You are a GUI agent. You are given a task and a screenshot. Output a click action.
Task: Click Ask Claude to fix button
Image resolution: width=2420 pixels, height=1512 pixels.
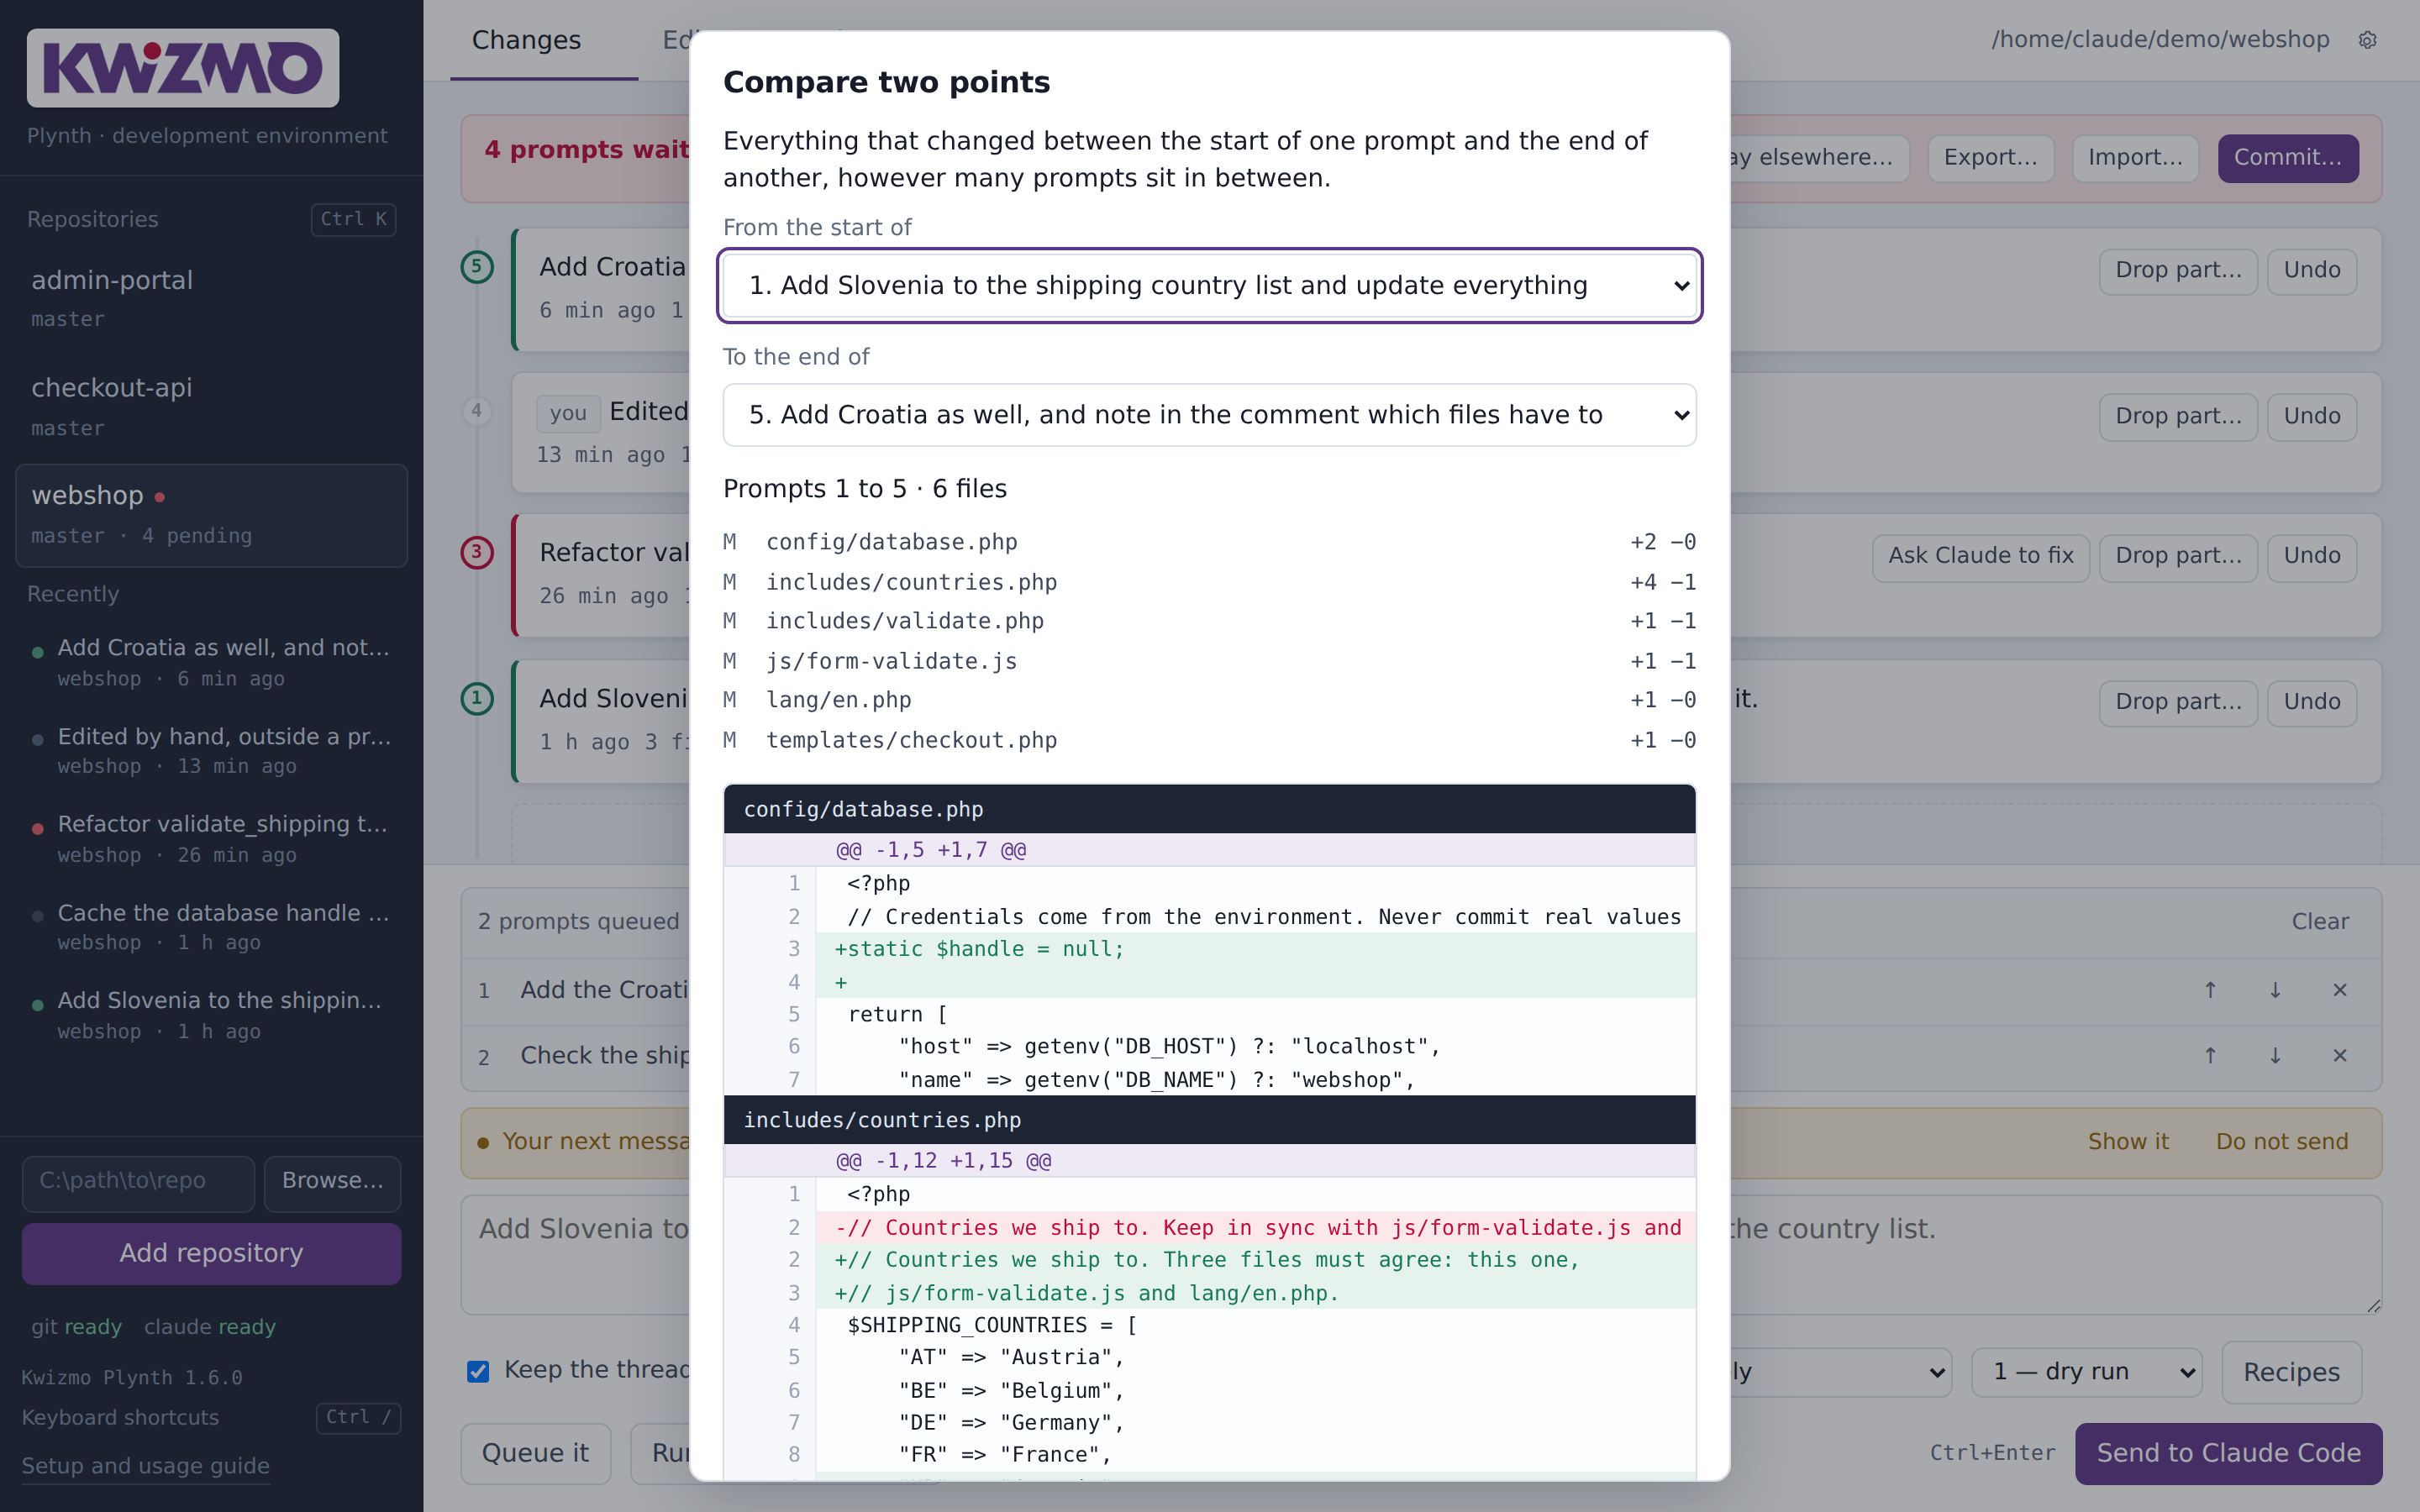point(1980,556)
